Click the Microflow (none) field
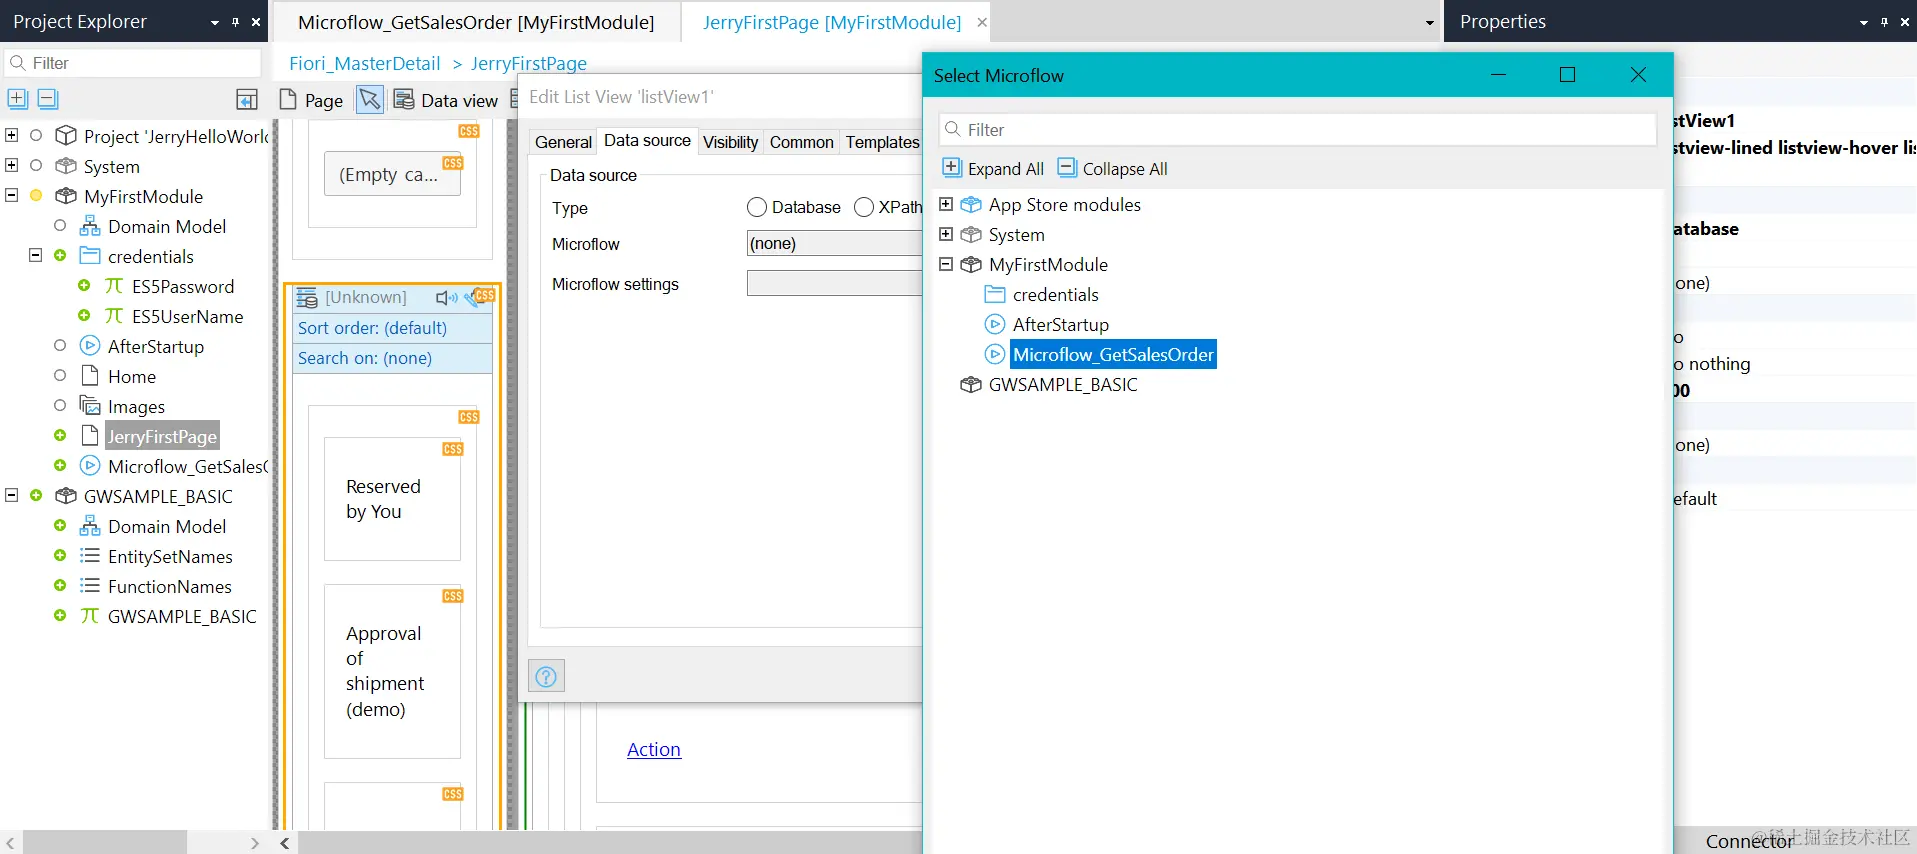Screen dimensions: 1917x854 click(835, 243)
